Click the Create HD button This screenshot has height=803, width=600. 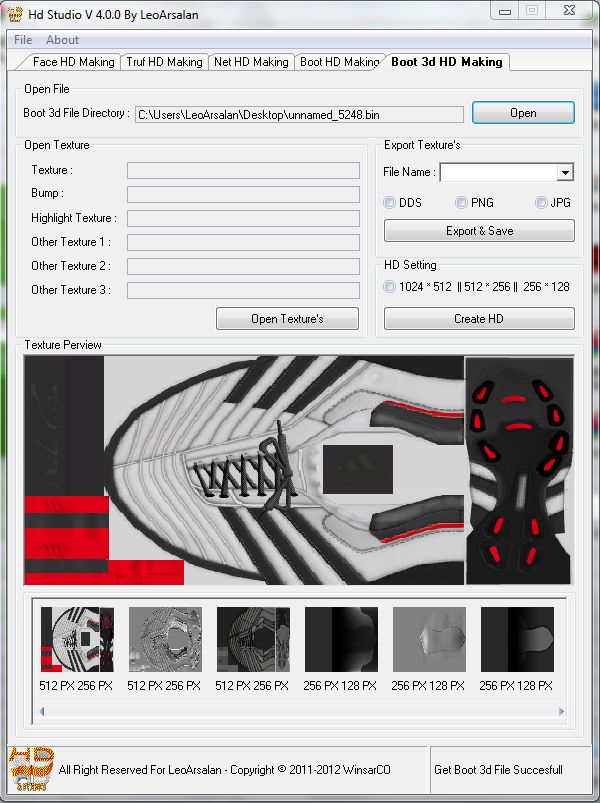479,319
